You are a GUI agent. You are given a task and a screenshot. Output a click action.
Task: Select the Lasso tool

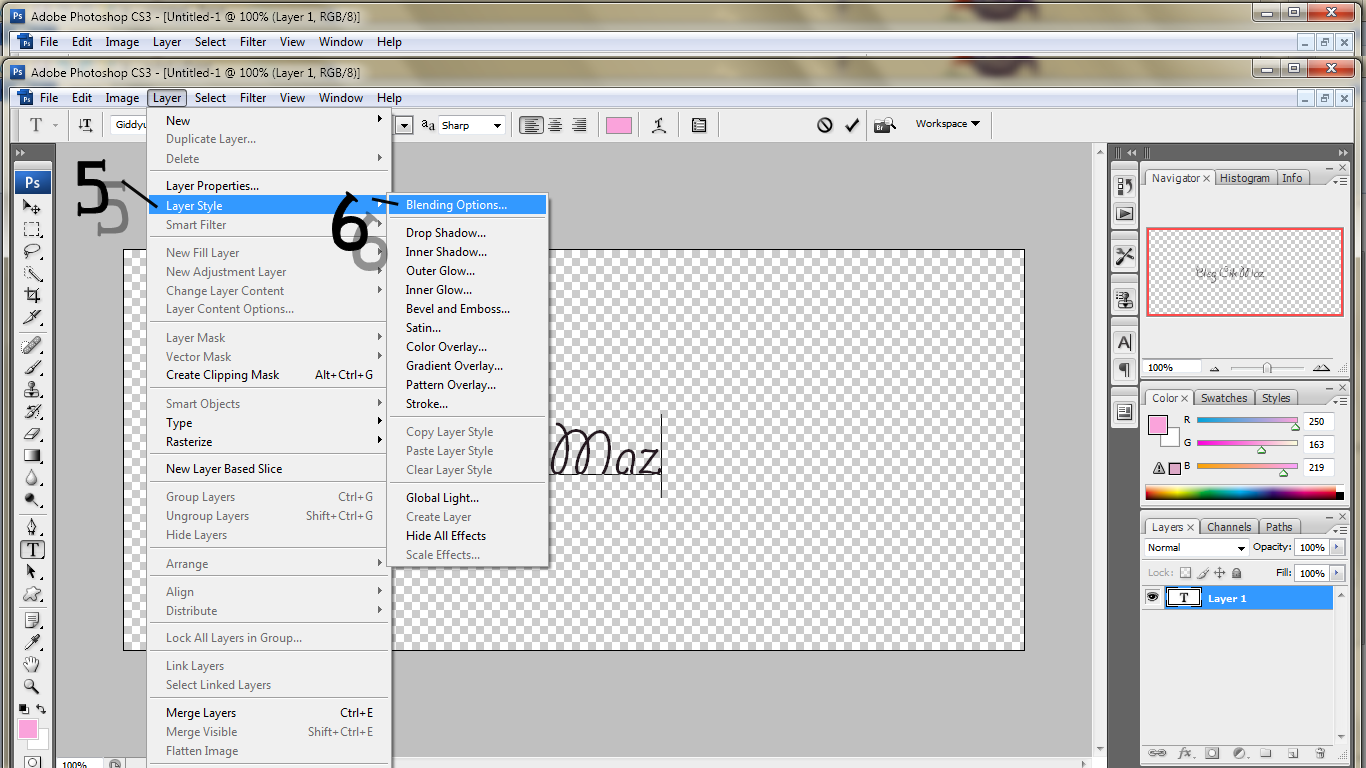point(32,251)
